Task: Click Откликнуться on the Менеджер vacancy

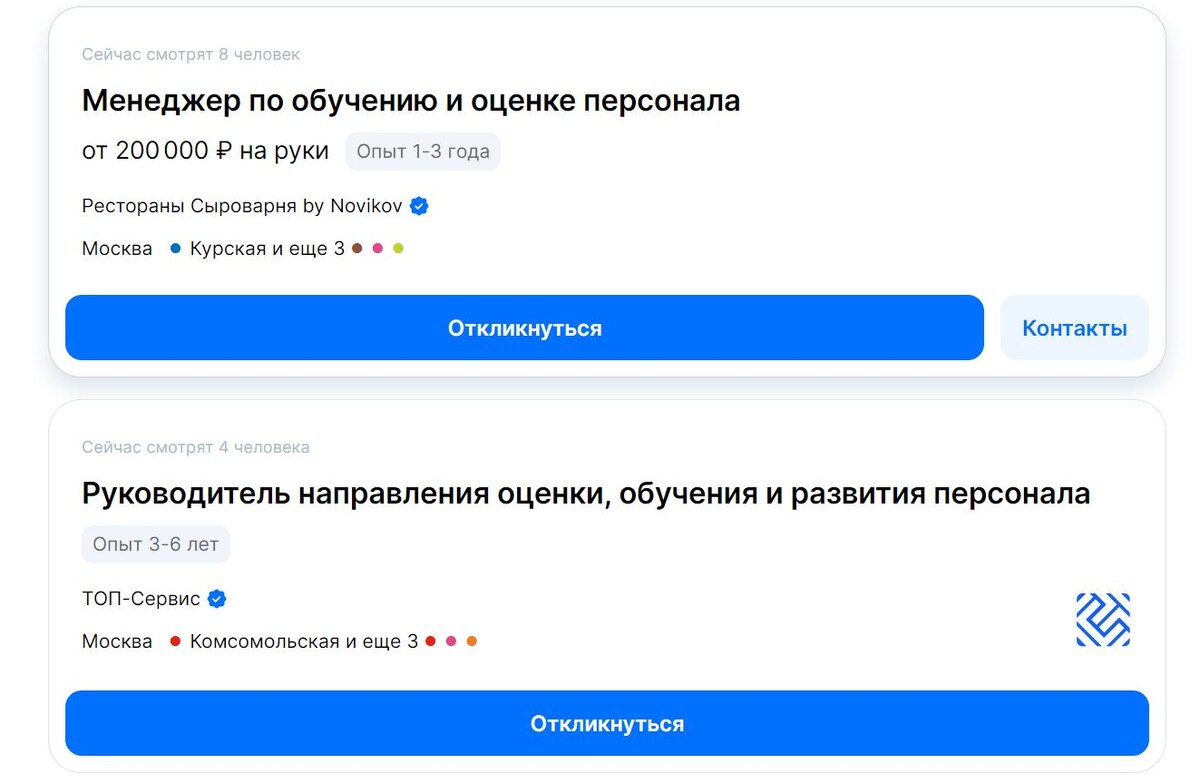Action: (524, 327)
